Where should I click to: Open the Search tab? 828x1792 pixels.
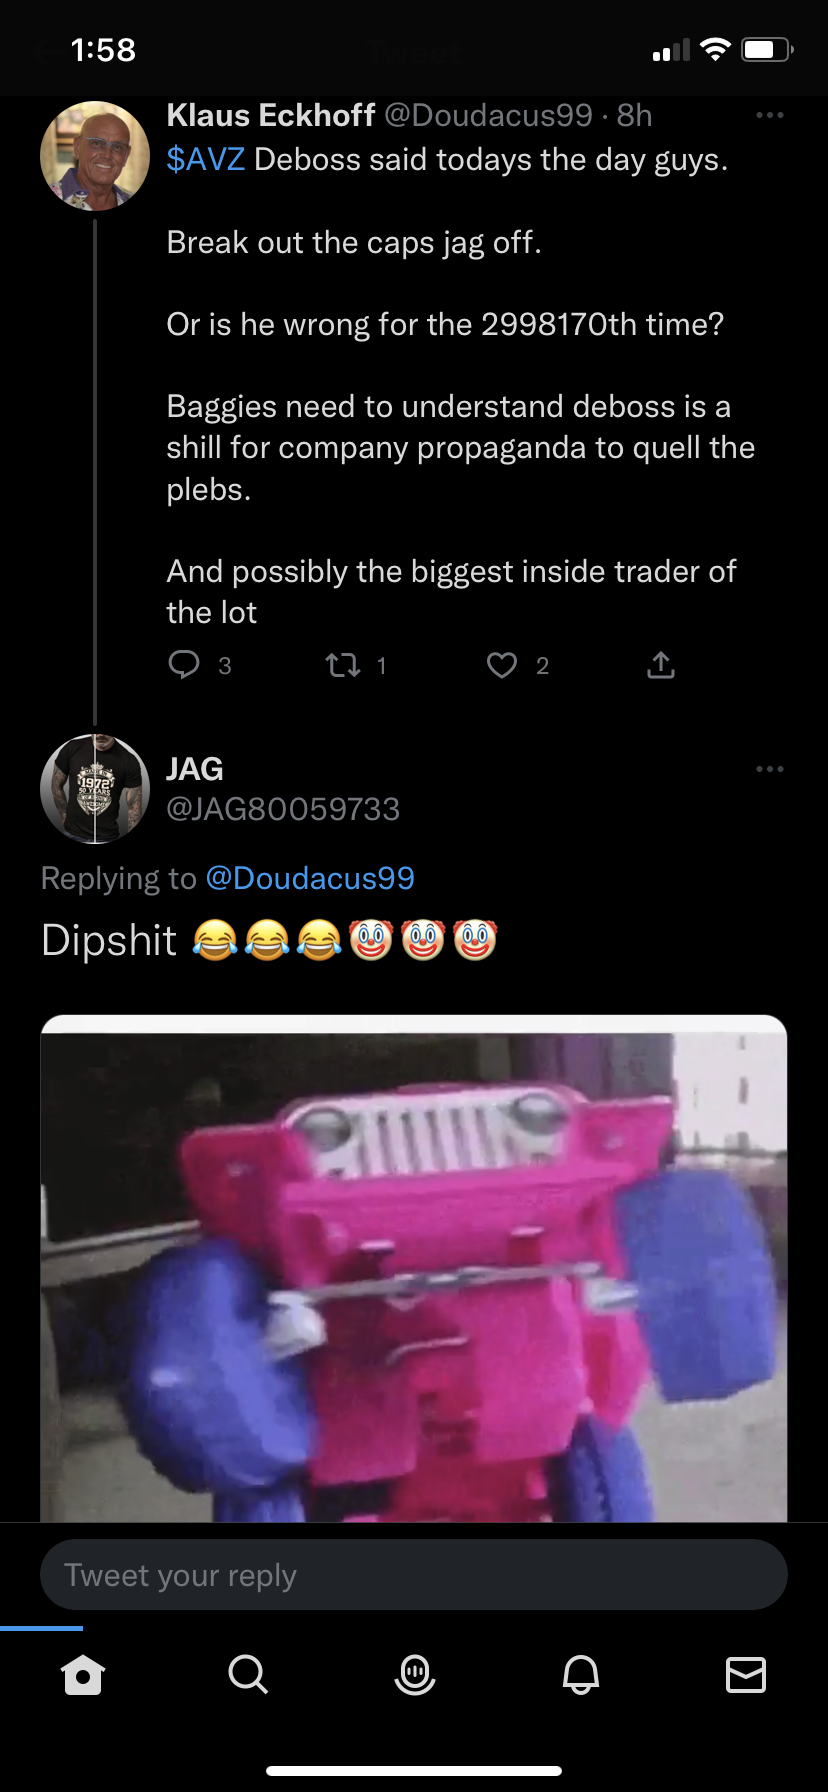click(x=248, y=1674)
